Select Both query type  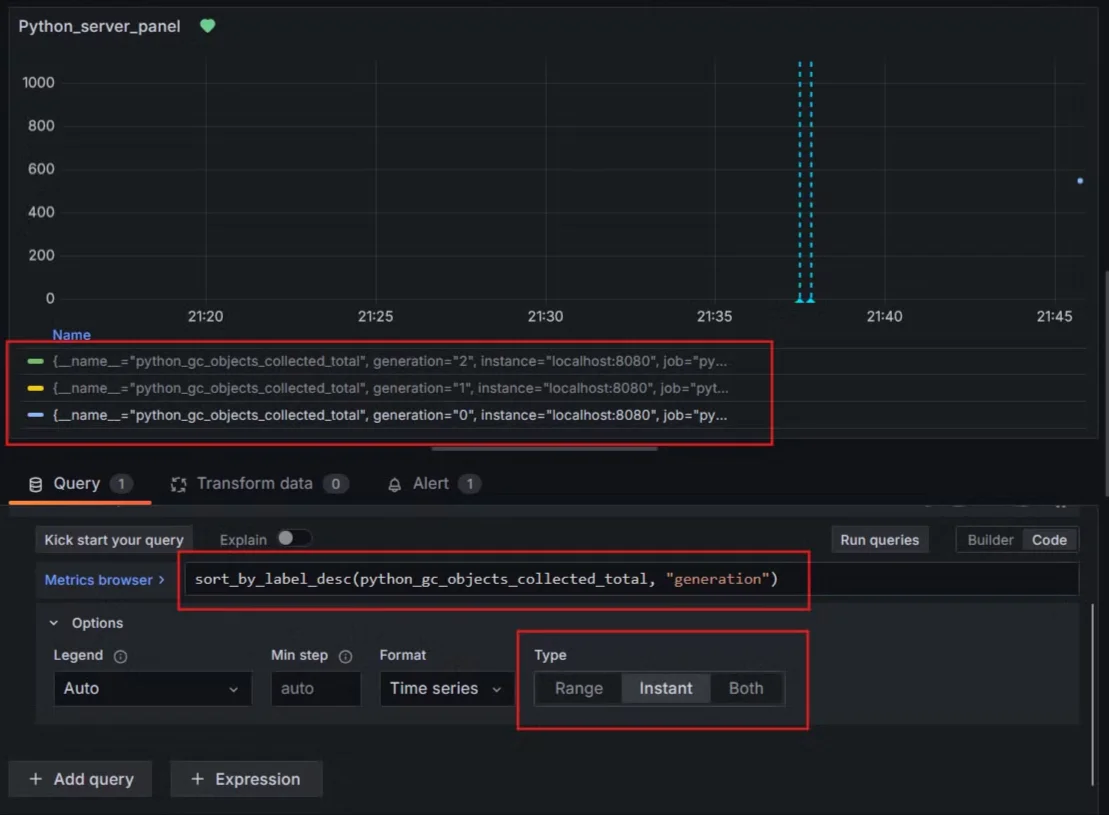pos(746,688)
